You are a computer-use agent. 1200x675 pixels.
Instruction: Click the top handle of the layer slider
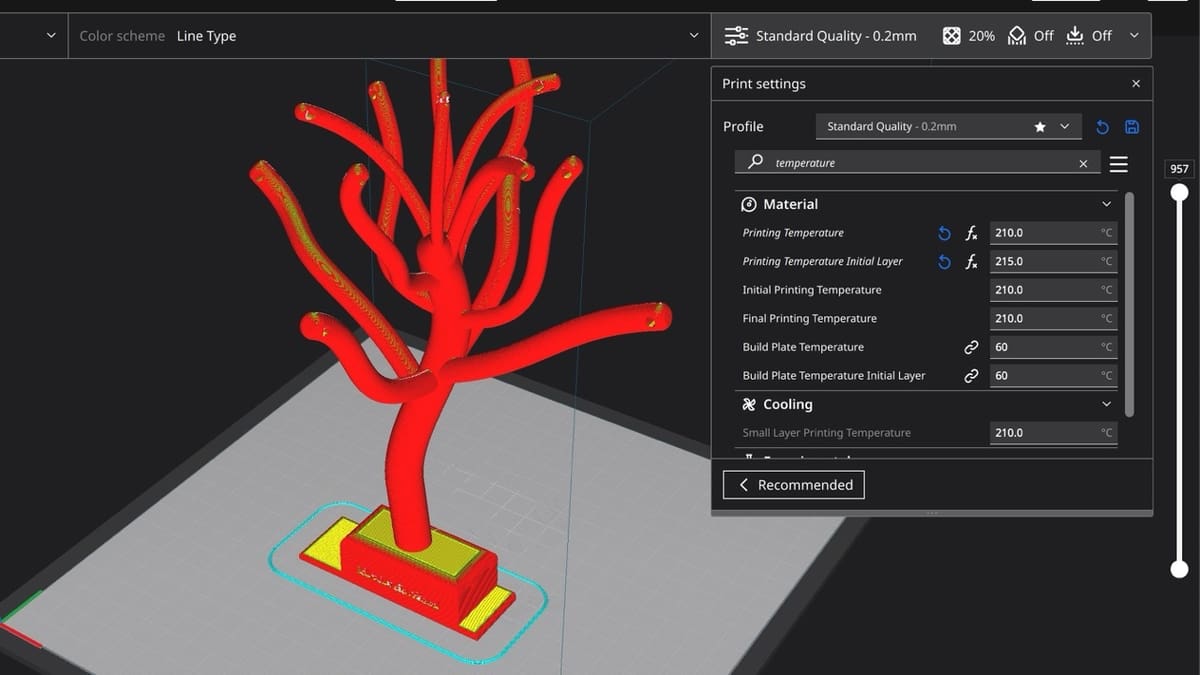click(1180, 192)
